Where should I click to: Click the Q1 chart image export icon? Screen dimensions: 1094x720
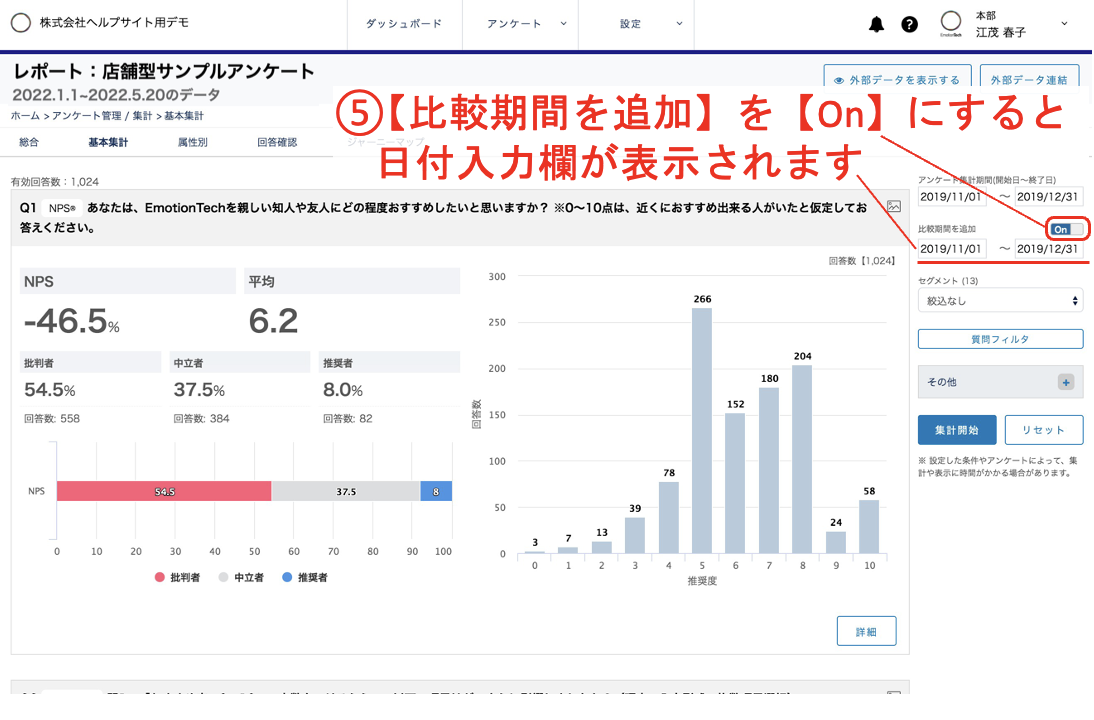coord(894,206)
